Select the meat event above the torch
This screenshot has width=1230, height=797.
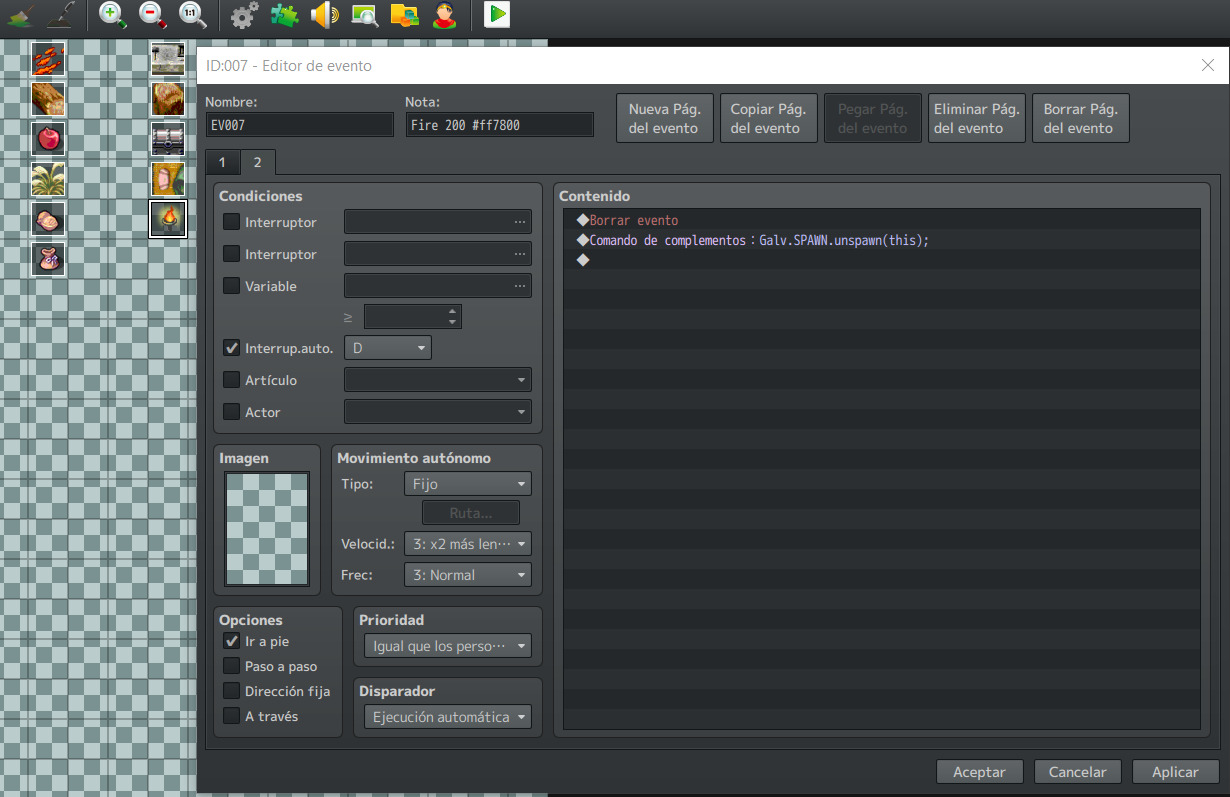(168, 179)
